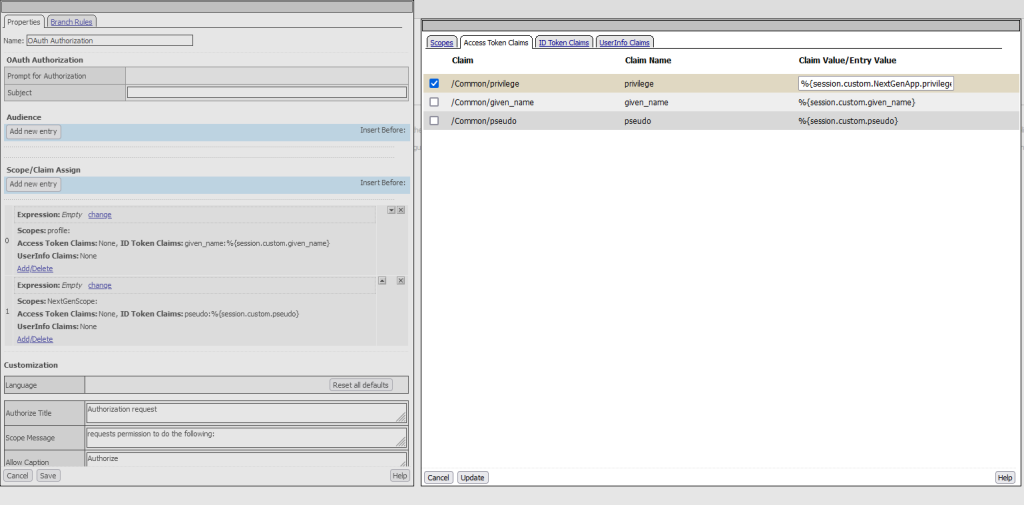Screen dimensions: 1024x505
Task: Check the /Common/given_name claim checkbox
Action: click(x=434, y=102)
